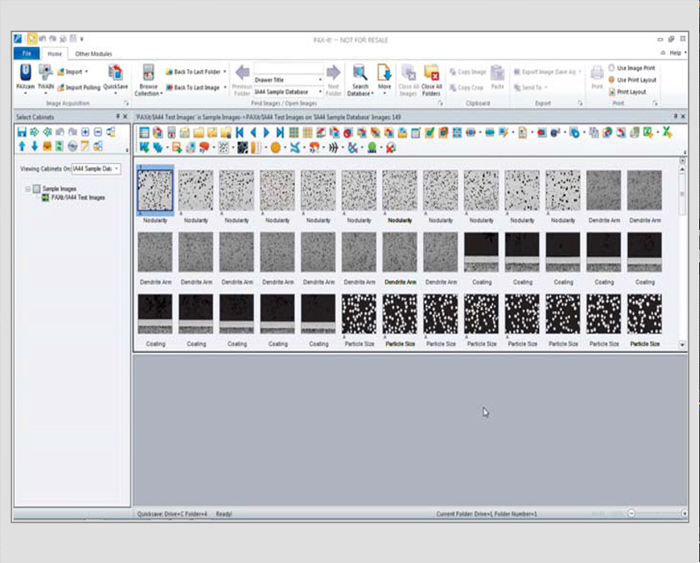700x563 pixels.
Task: Select the first Nodularity thumbnail
Action: click(x=154, y=188)
